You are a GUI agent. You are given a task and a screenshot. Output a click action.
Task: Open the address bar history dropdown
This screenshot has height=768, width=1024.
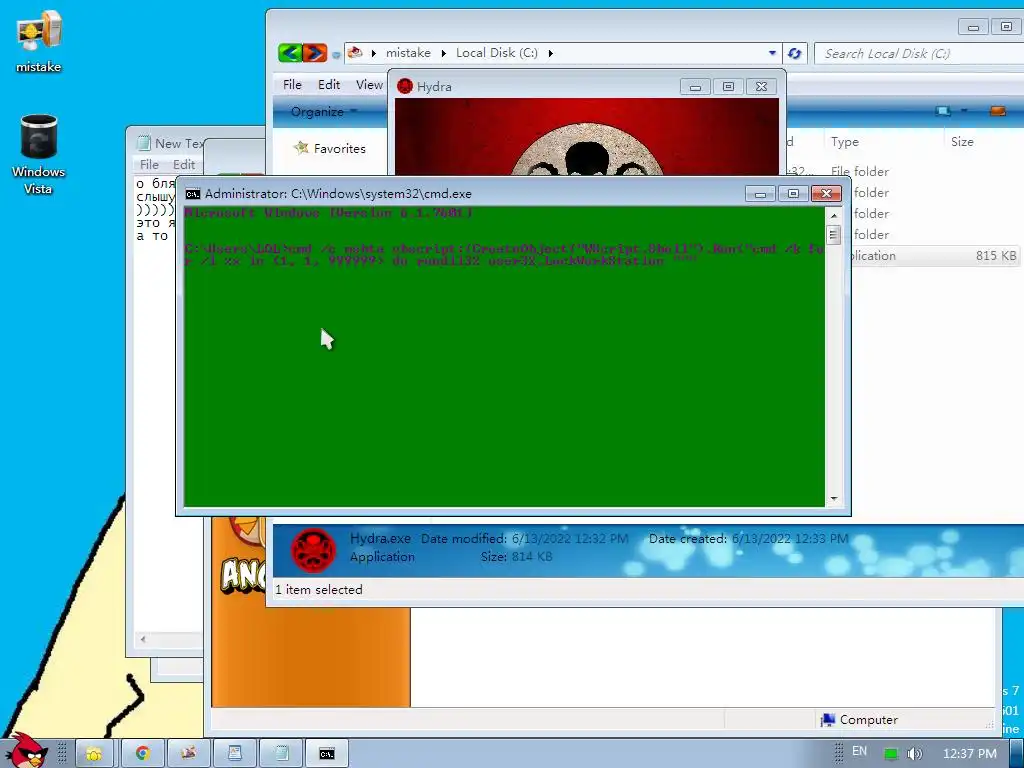click(772, 53)
